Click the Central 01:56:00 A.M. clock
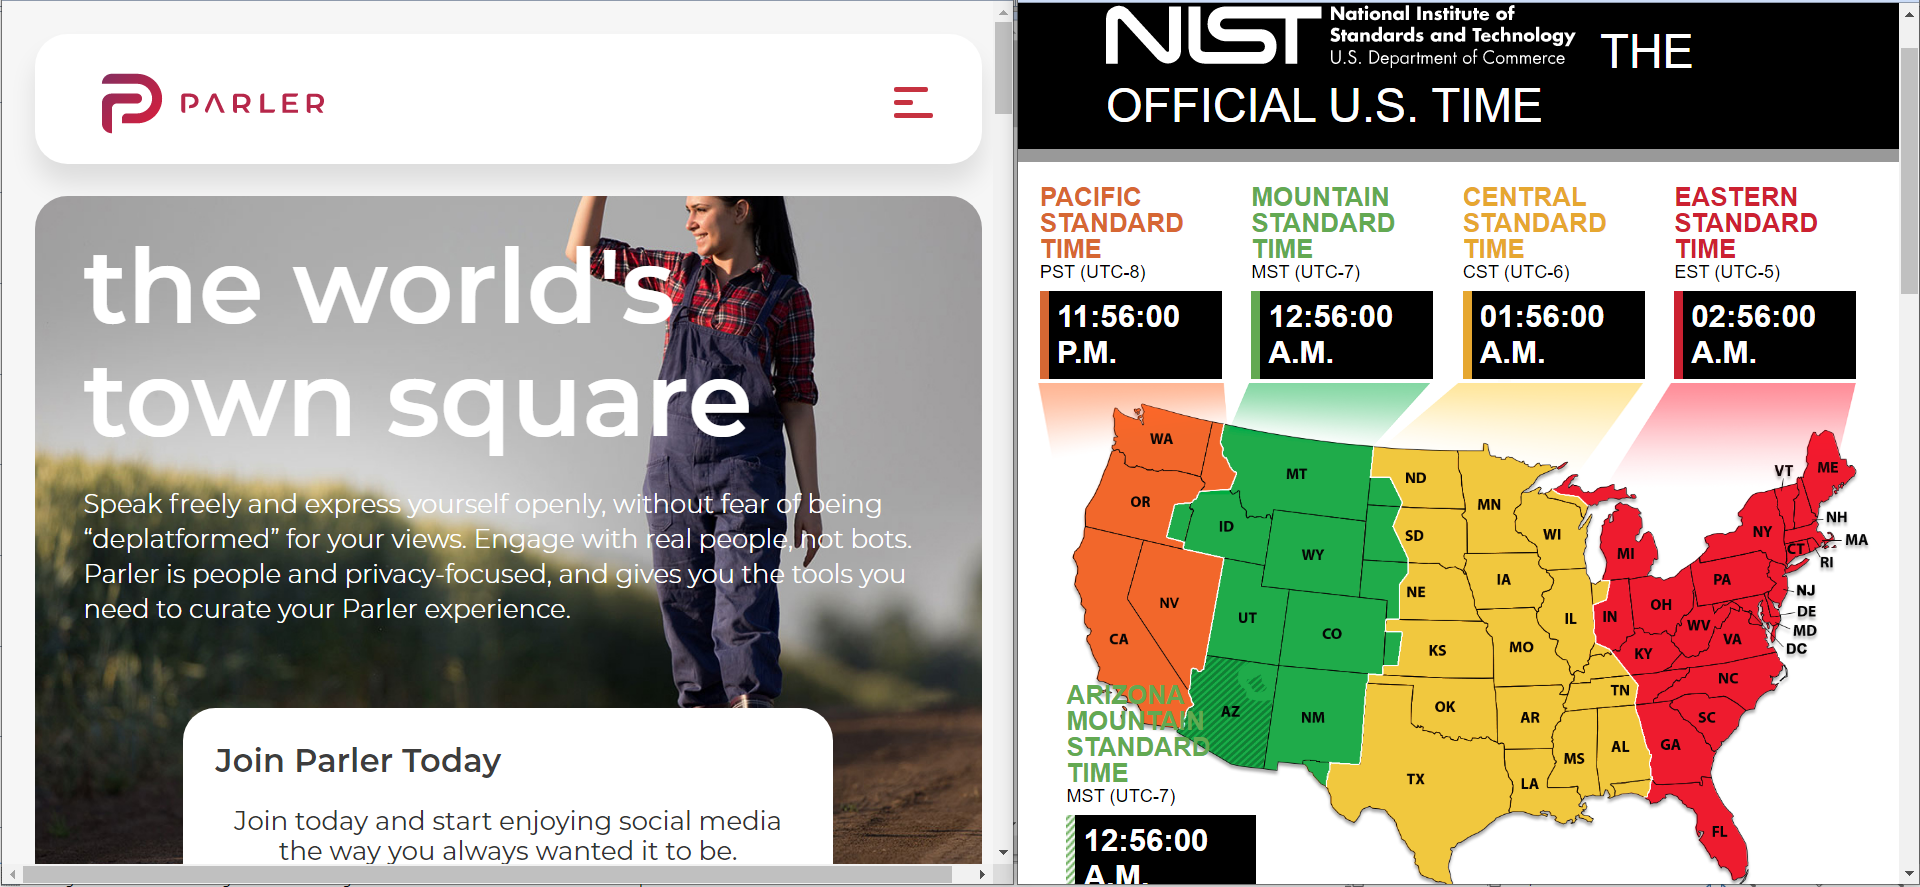Image resolution: width=1920 pixels, height=887 pixels. 1554,335
